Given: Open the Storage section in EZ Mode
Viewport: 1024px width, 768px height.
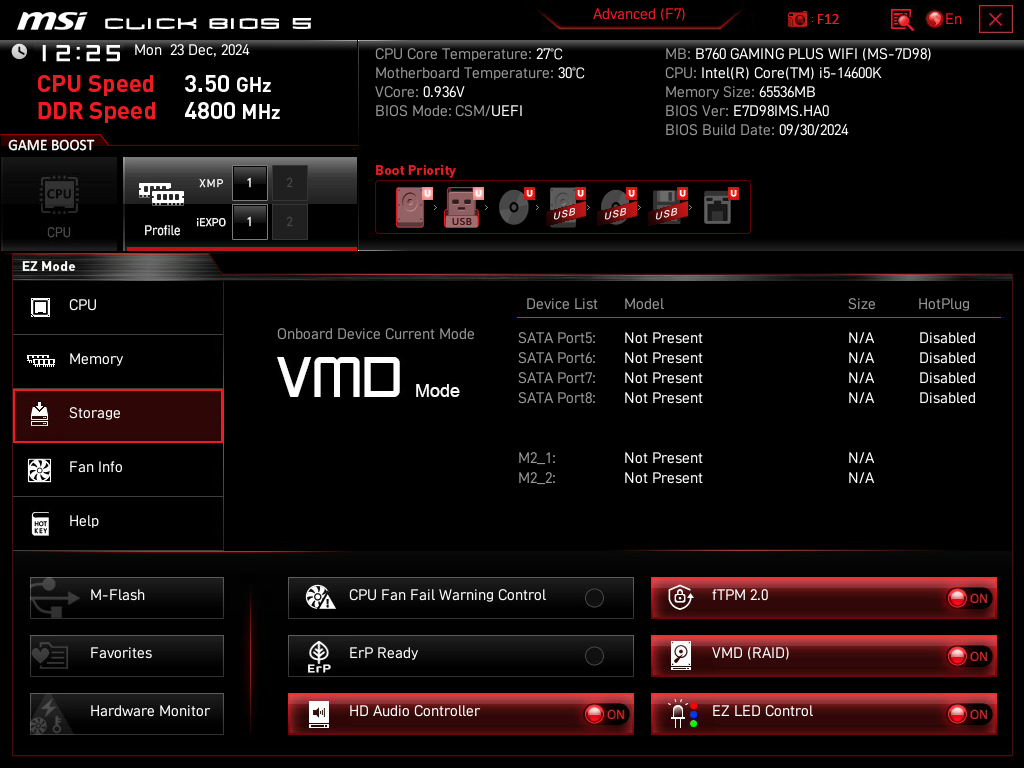Looking at the screenshot, I should 118,415.
